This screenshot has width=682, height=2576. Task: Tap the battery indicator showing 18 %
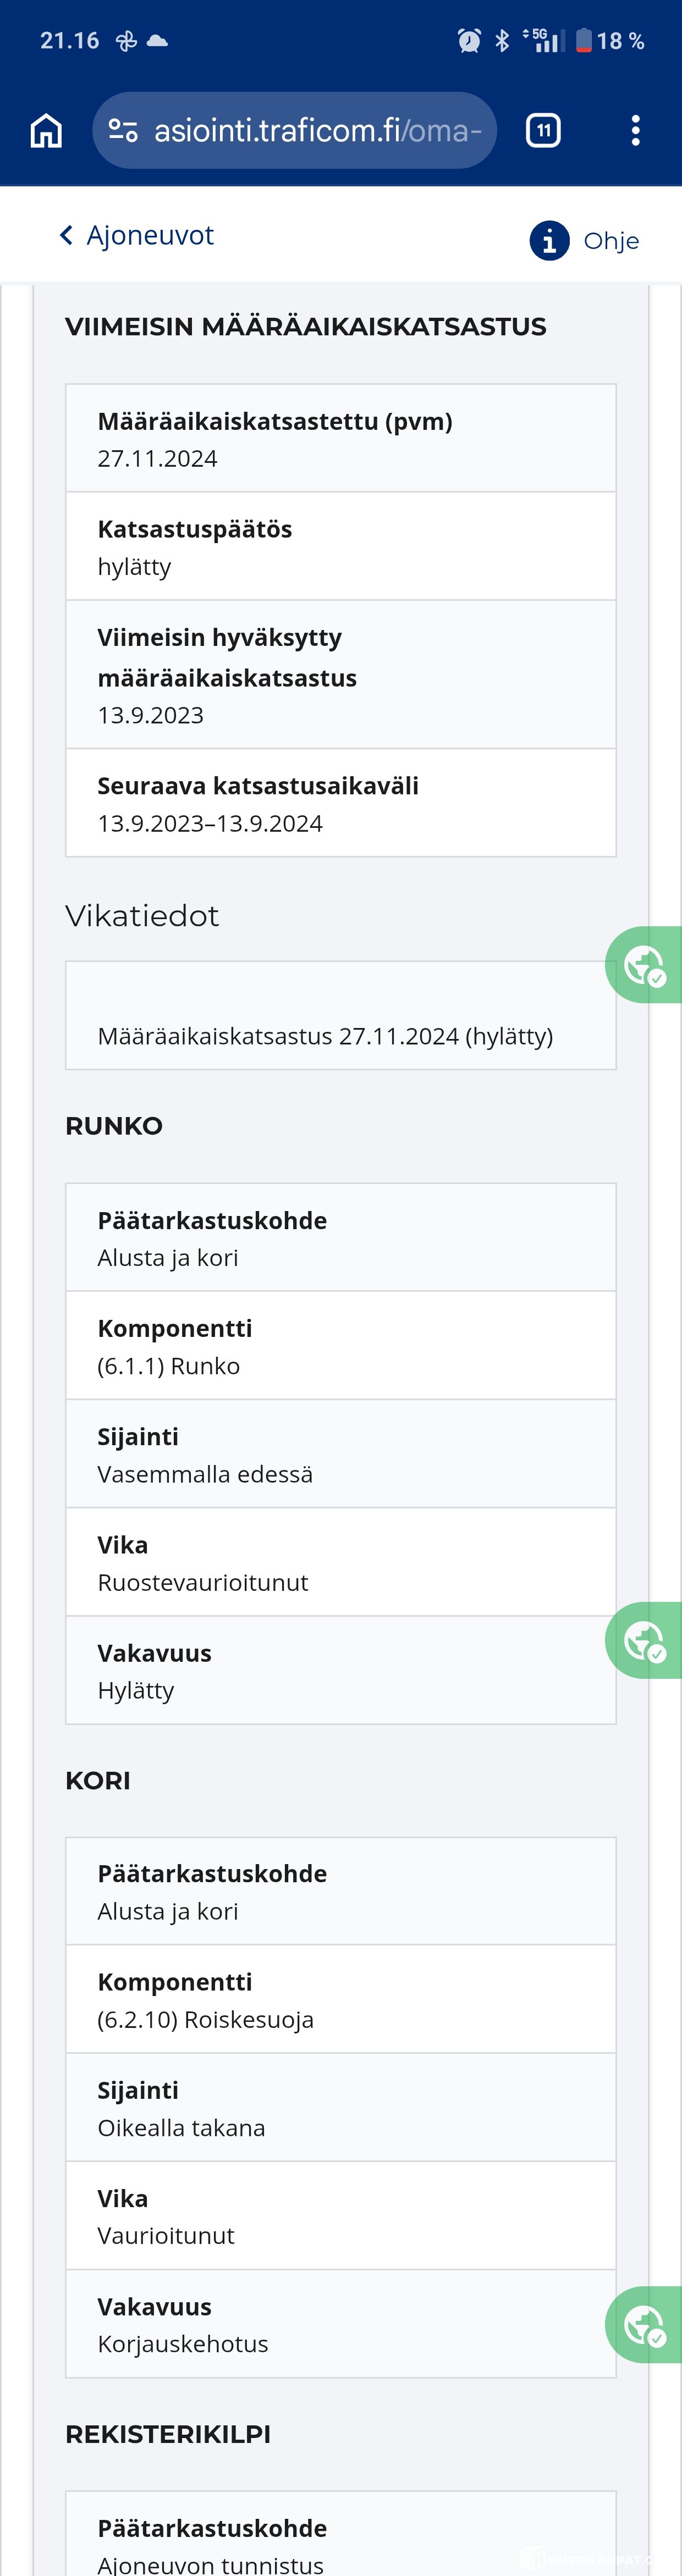[x=610, y=41]
